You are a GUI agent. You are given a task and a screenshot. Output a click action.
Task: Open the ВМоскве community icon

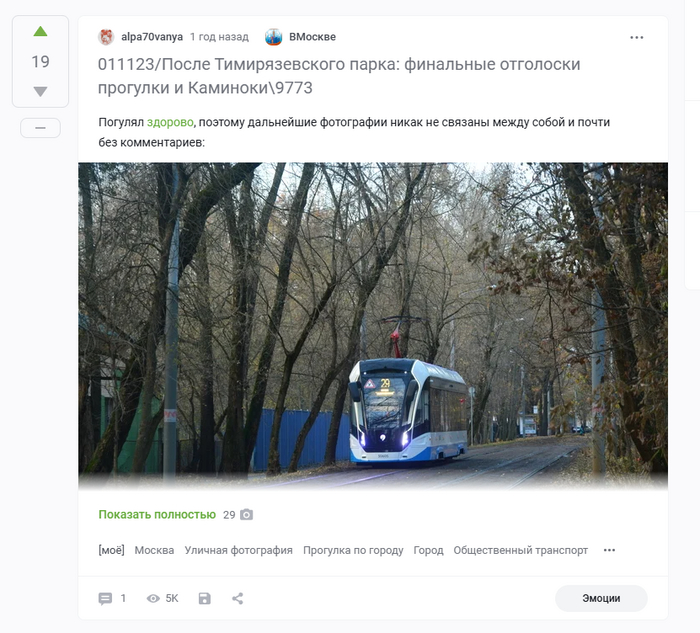[x=273, y=37]
